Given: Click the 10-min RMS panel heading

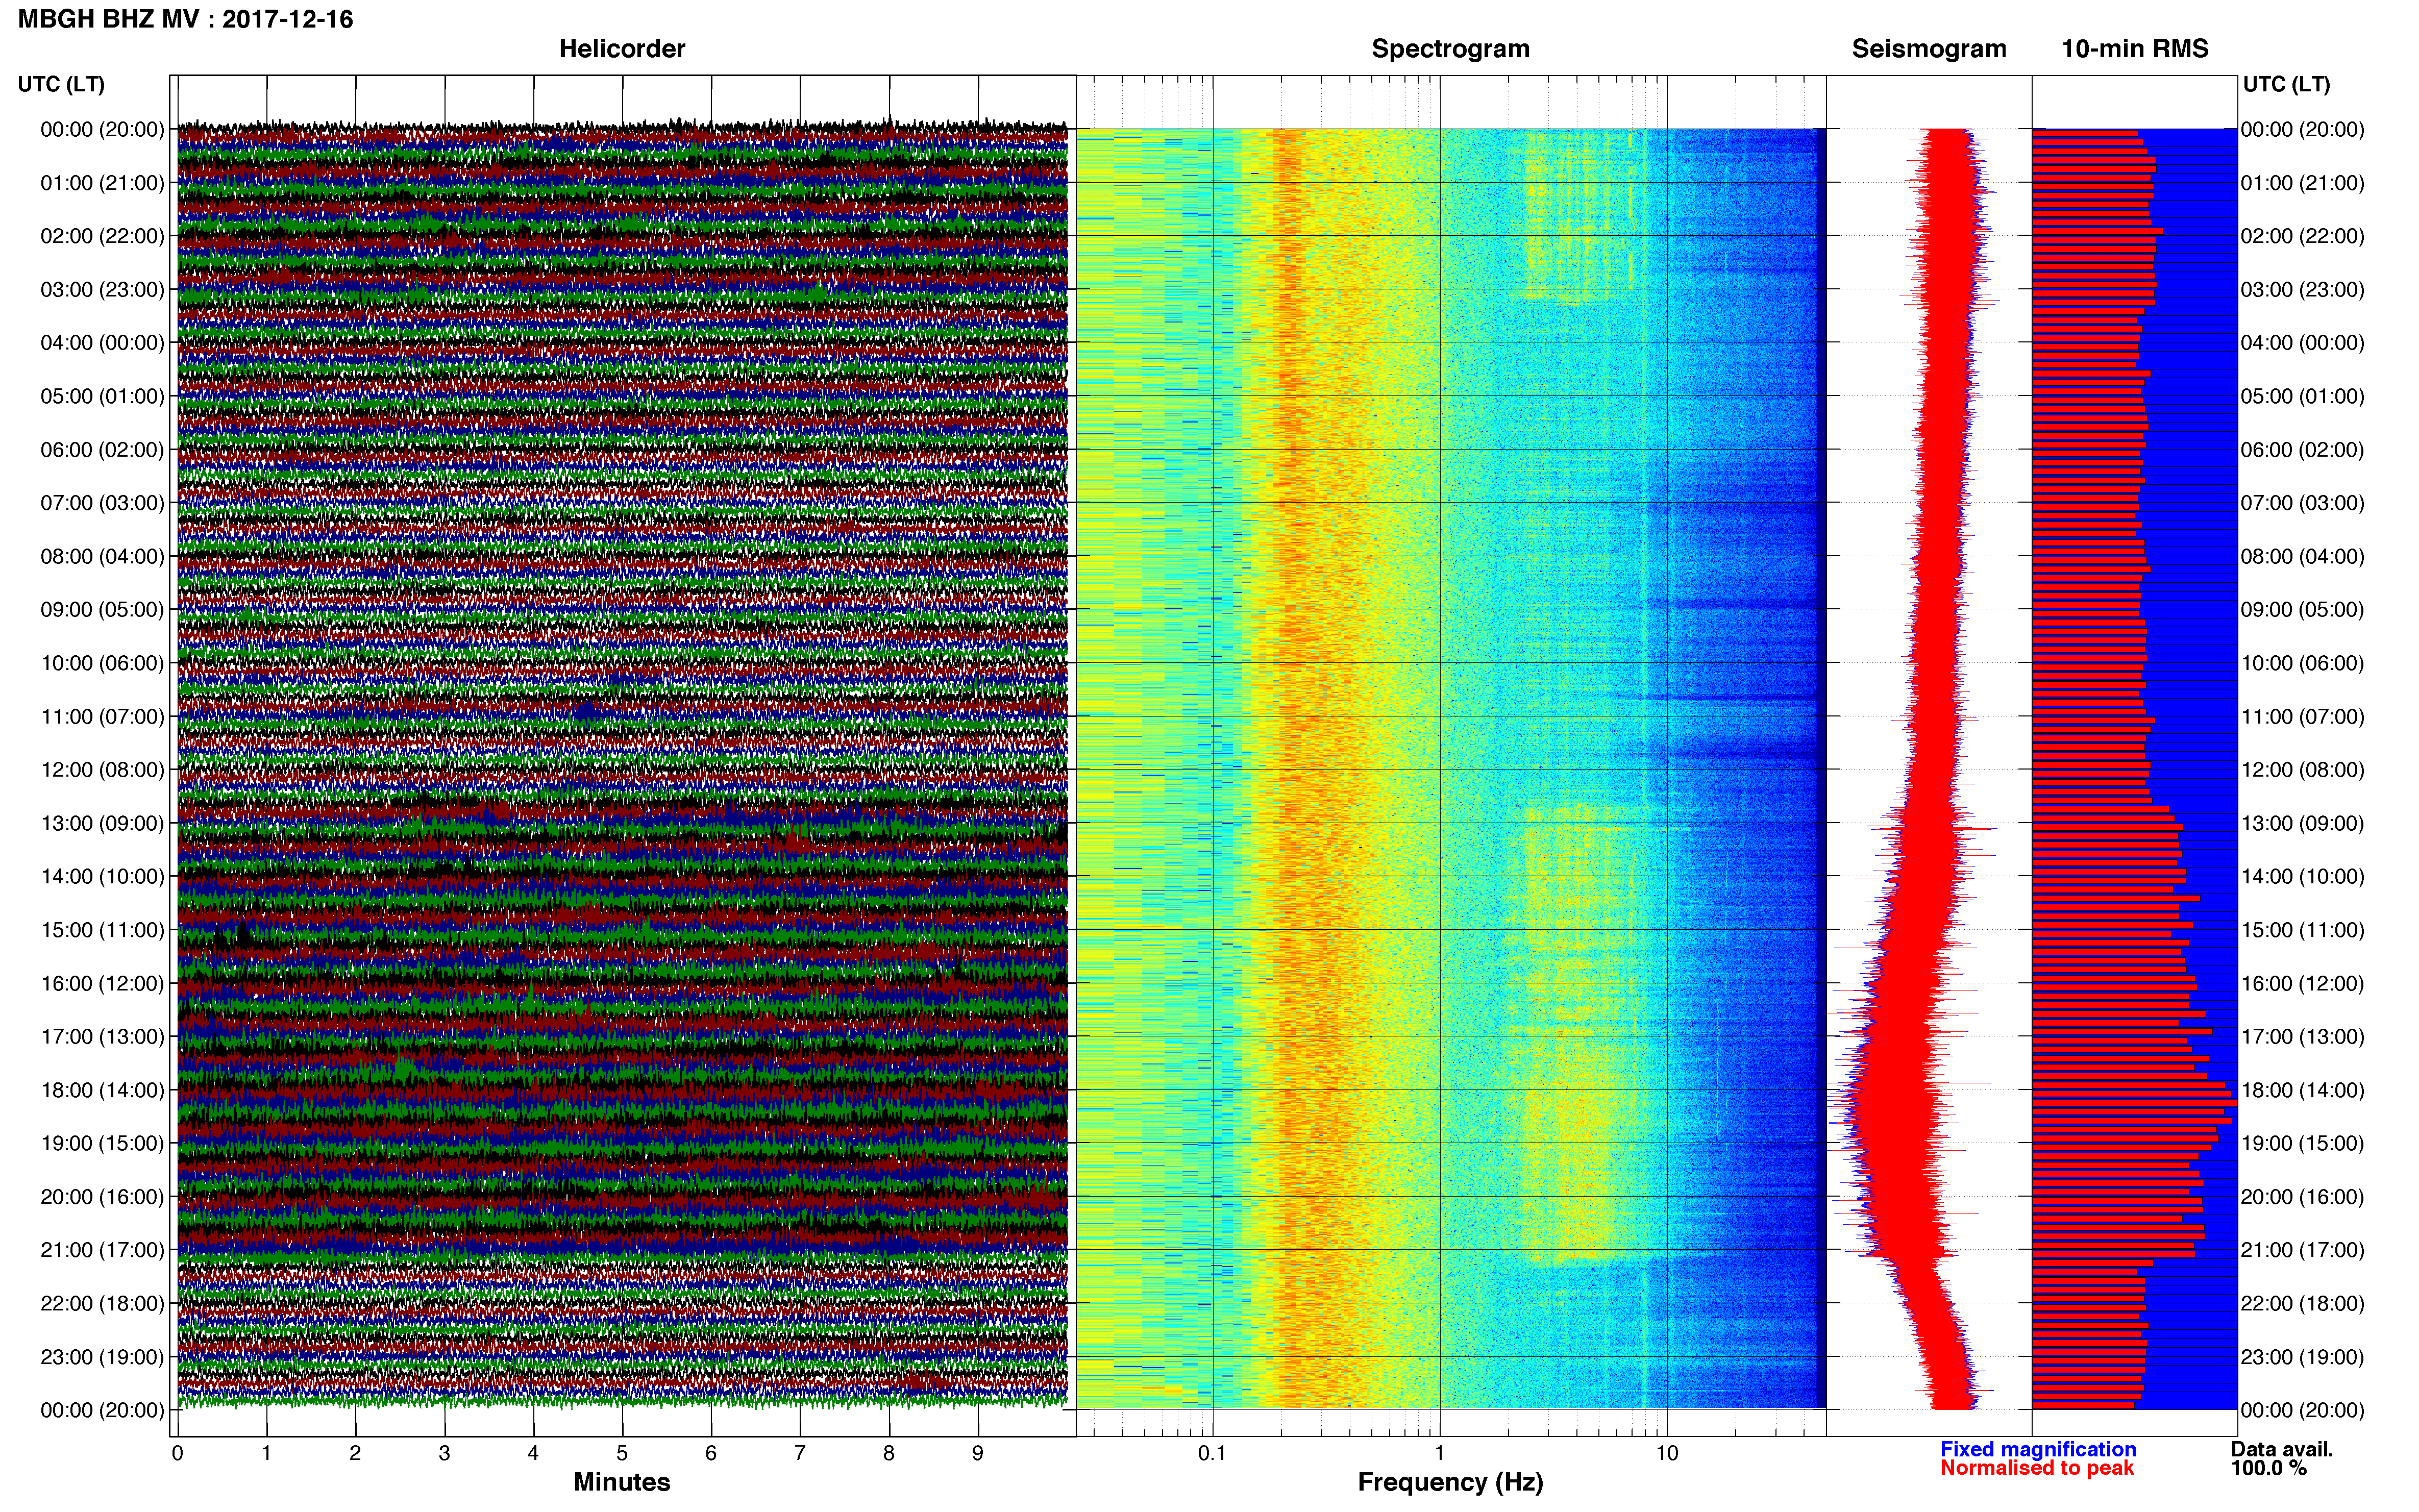Looking at the screenshot, I should coord(2134,49).
